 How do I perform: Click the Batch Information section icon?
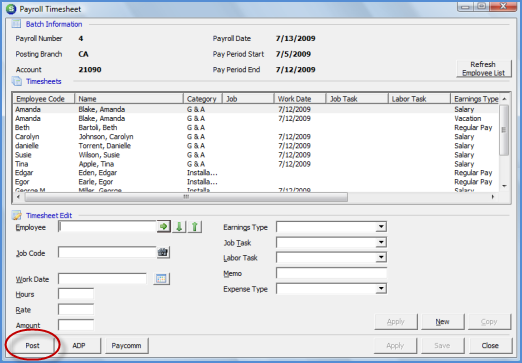pos(16,24)
